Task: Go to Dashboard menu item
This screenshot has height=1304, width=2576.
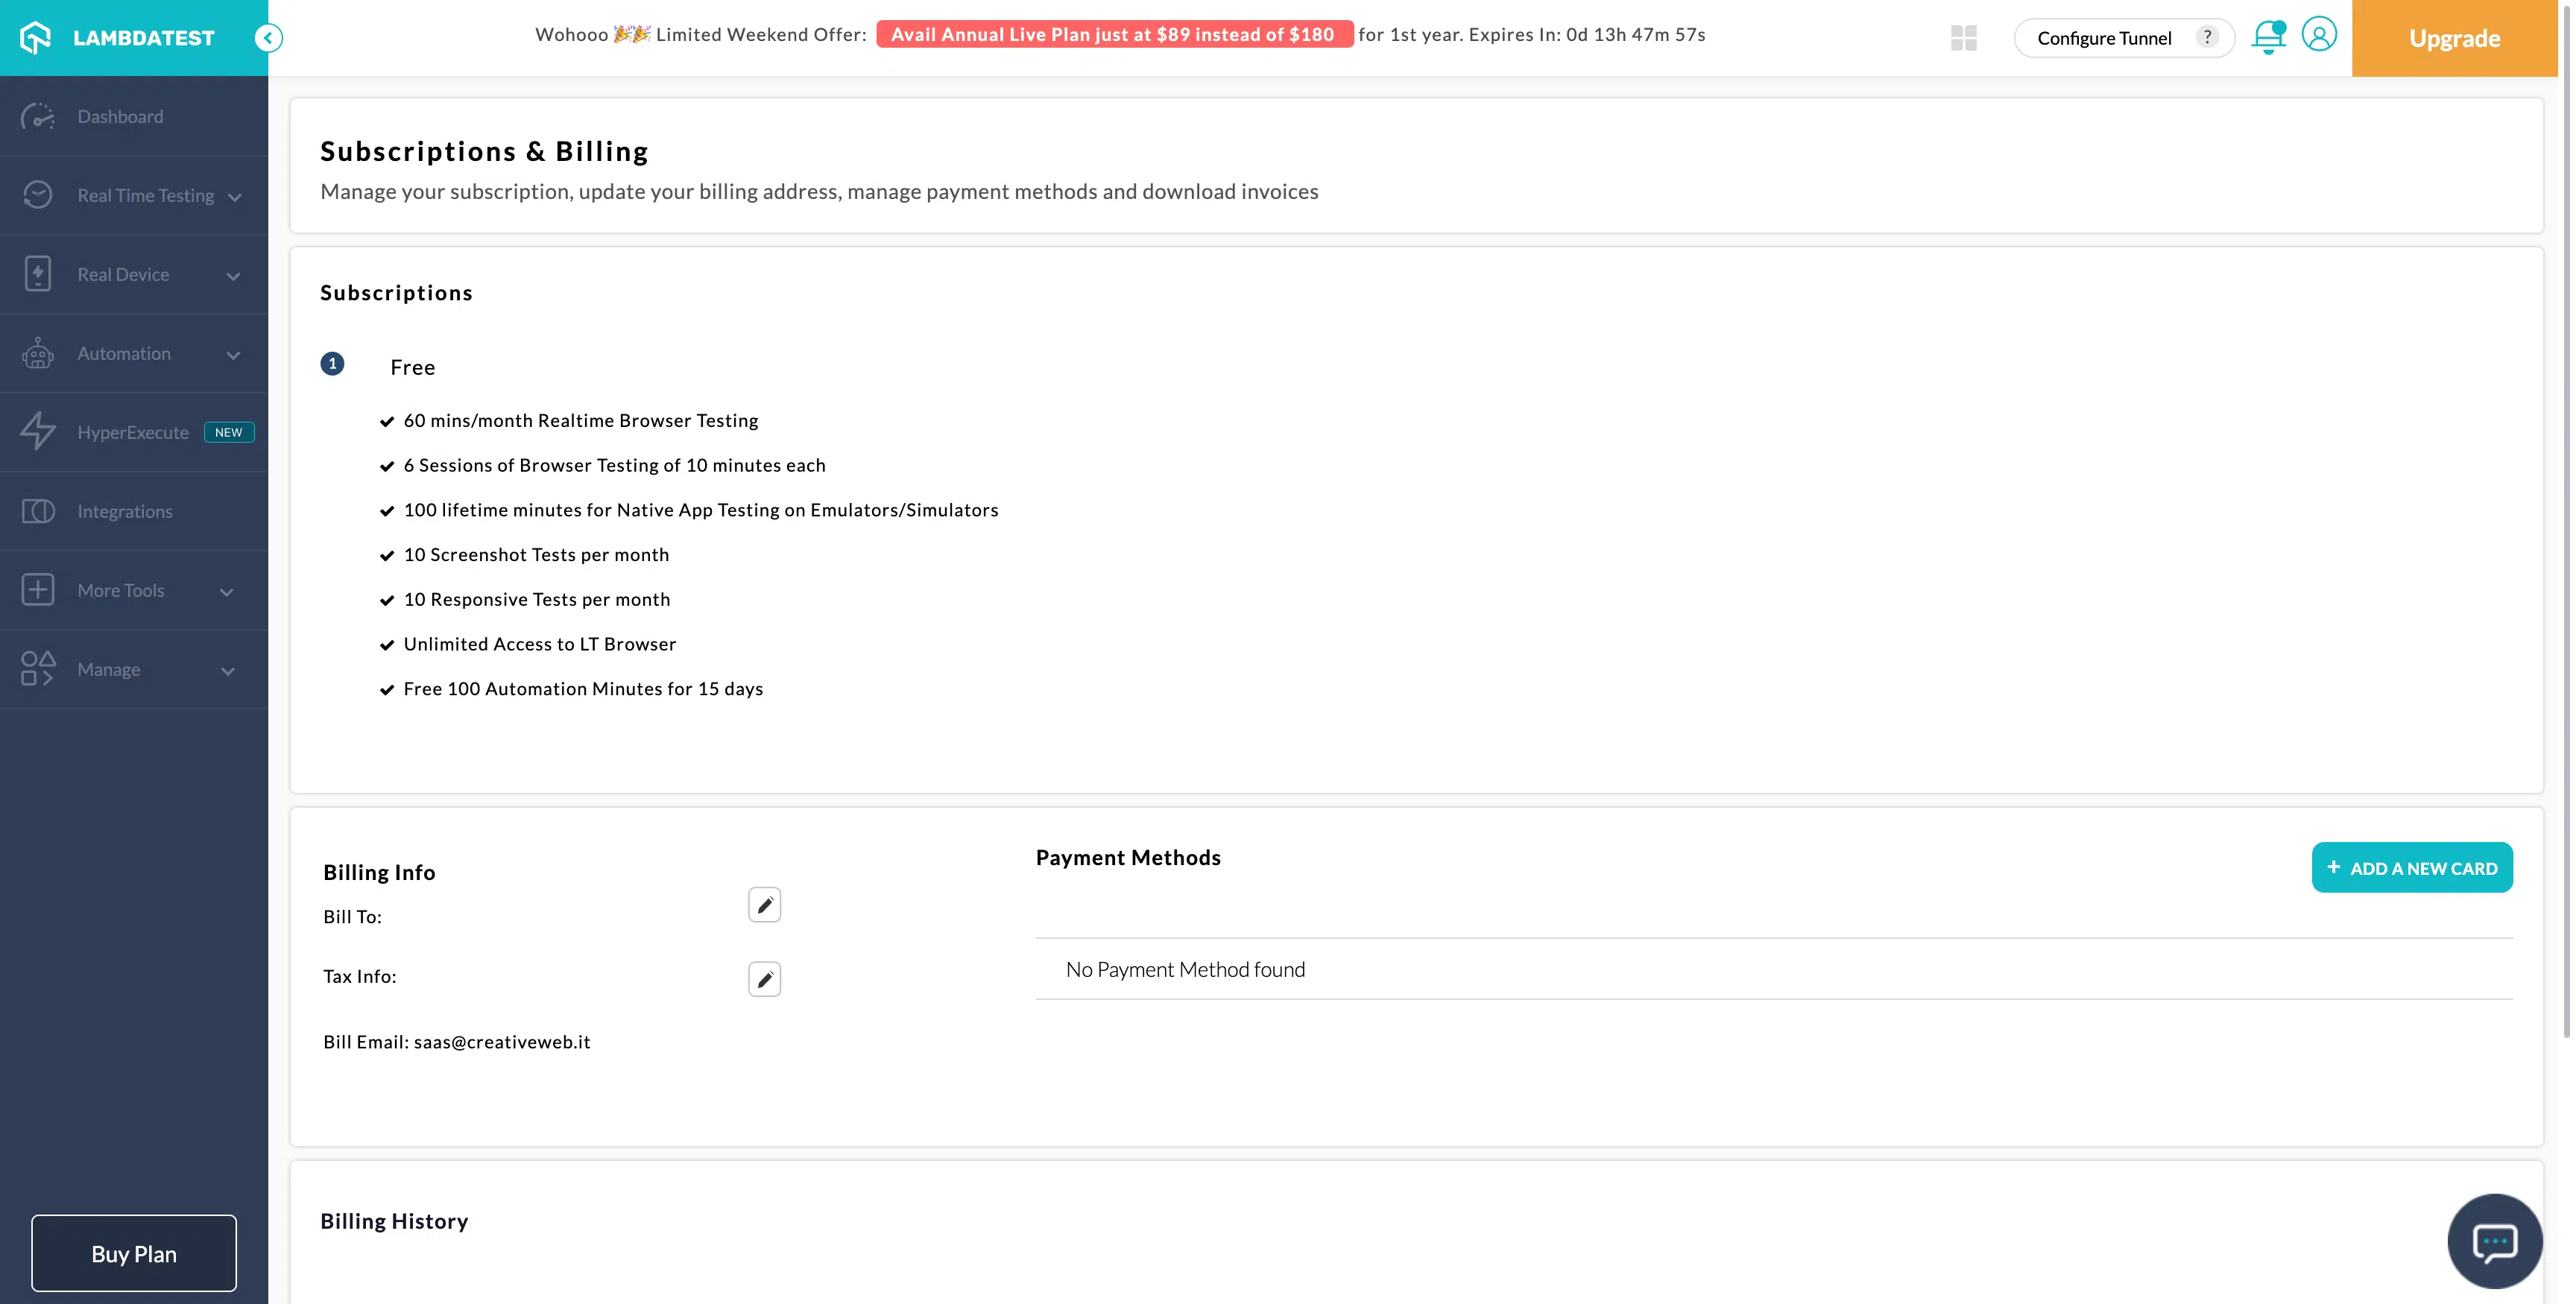Action: coord(134,117)
